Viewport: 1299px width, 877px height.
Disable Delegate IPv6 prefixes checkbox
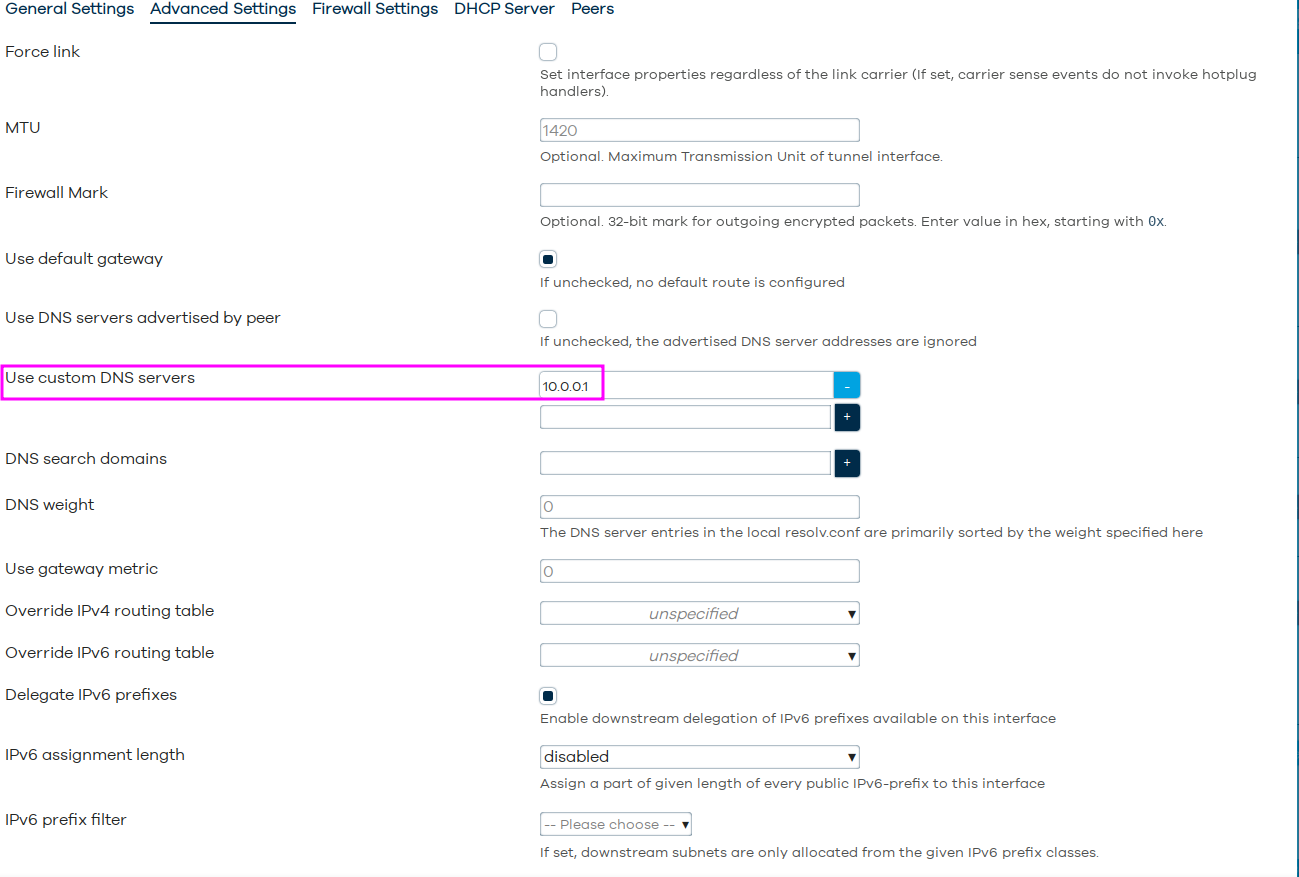[548, 696]
